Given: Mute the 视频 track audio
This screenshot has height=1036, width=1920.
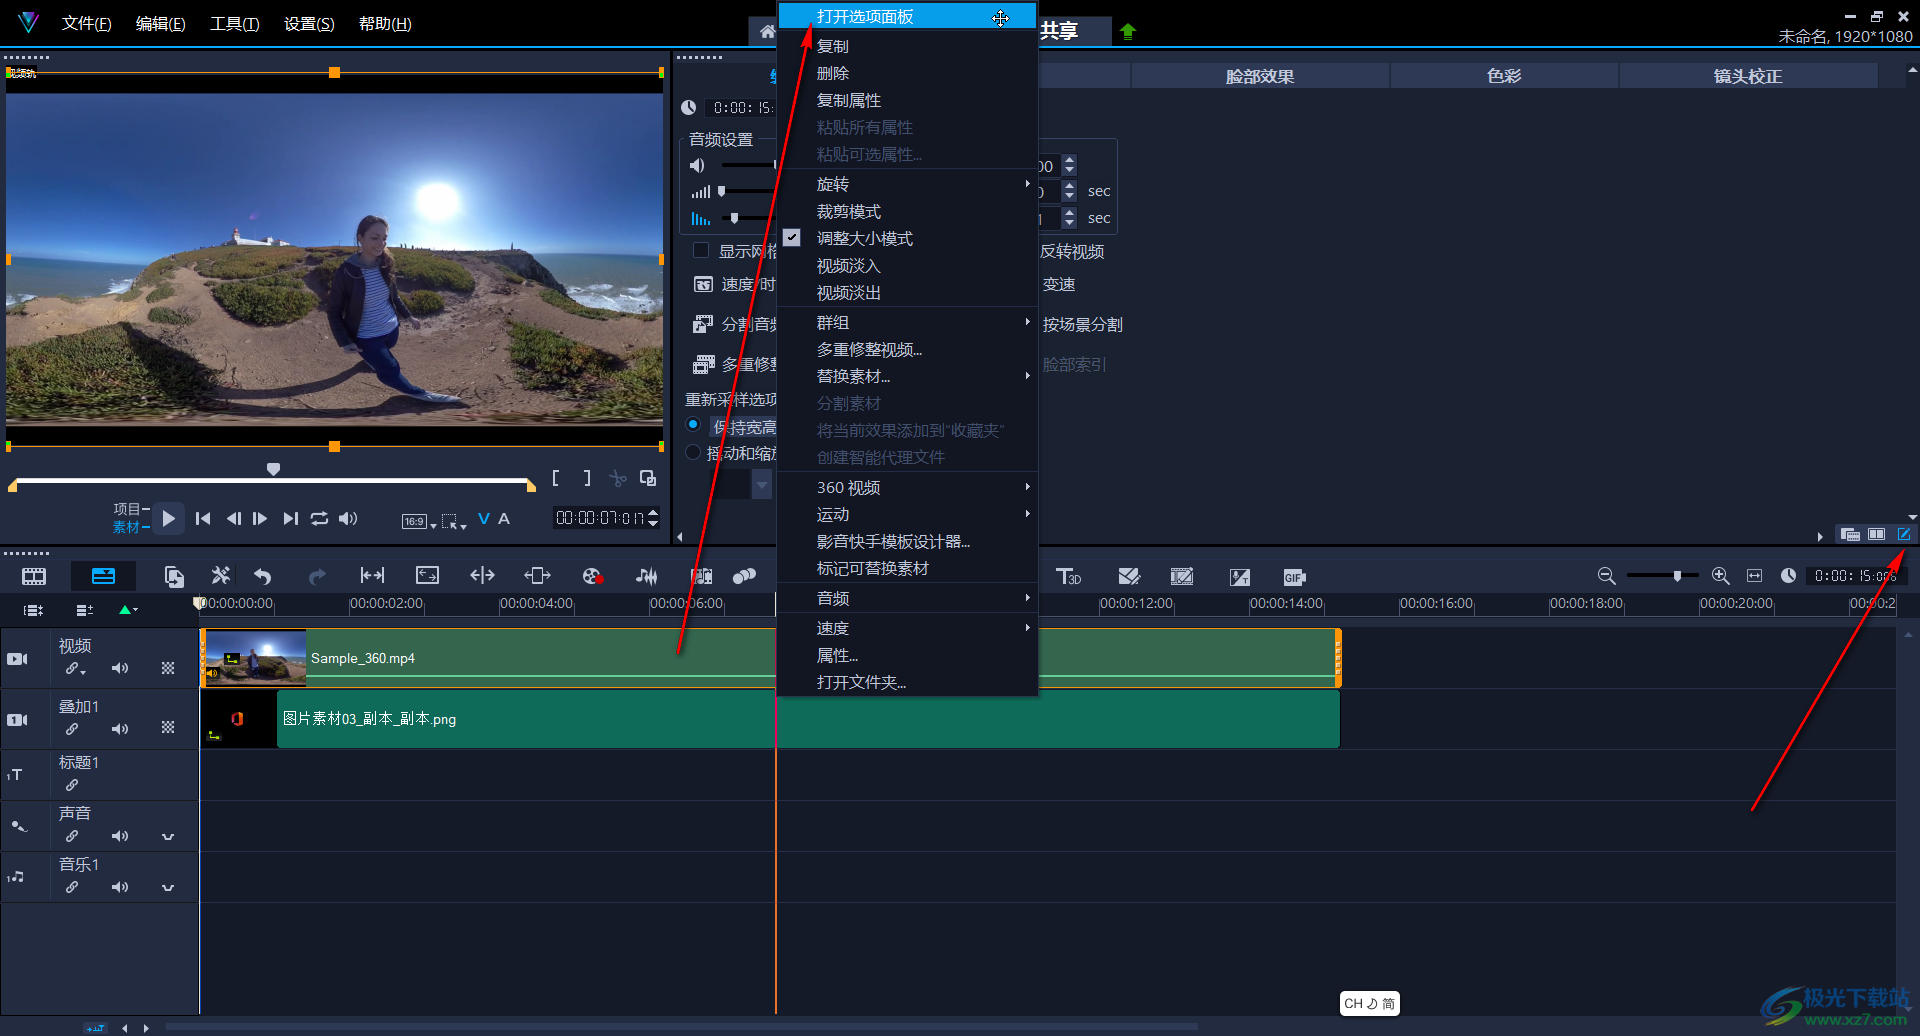Looking at the screenshot, I should tap(120, 668).
